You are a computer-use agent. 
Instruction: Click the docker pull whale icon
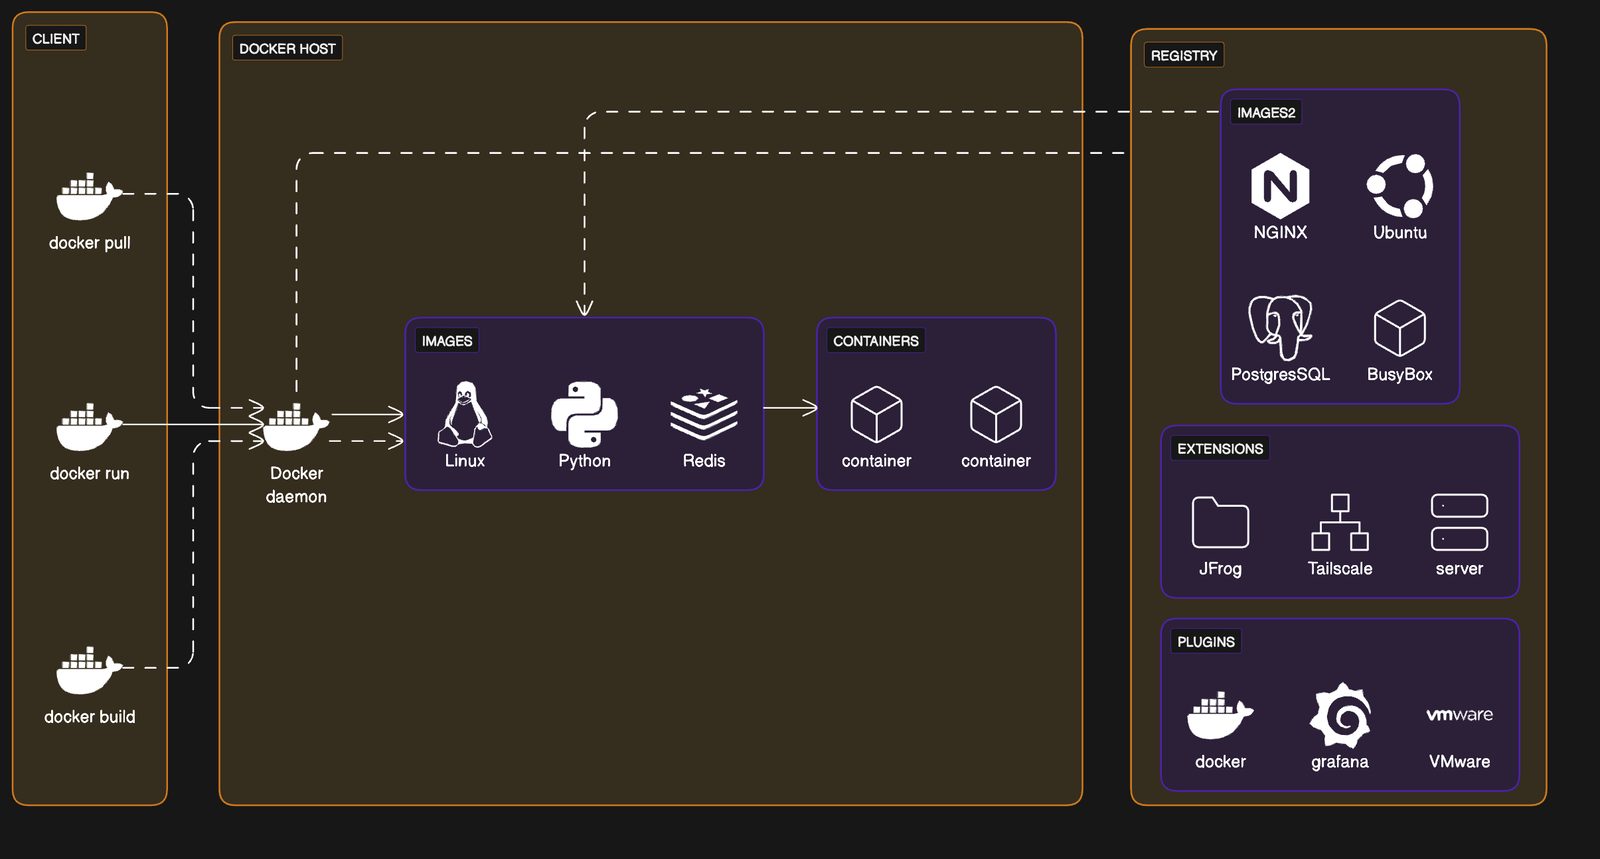(89, 196)
